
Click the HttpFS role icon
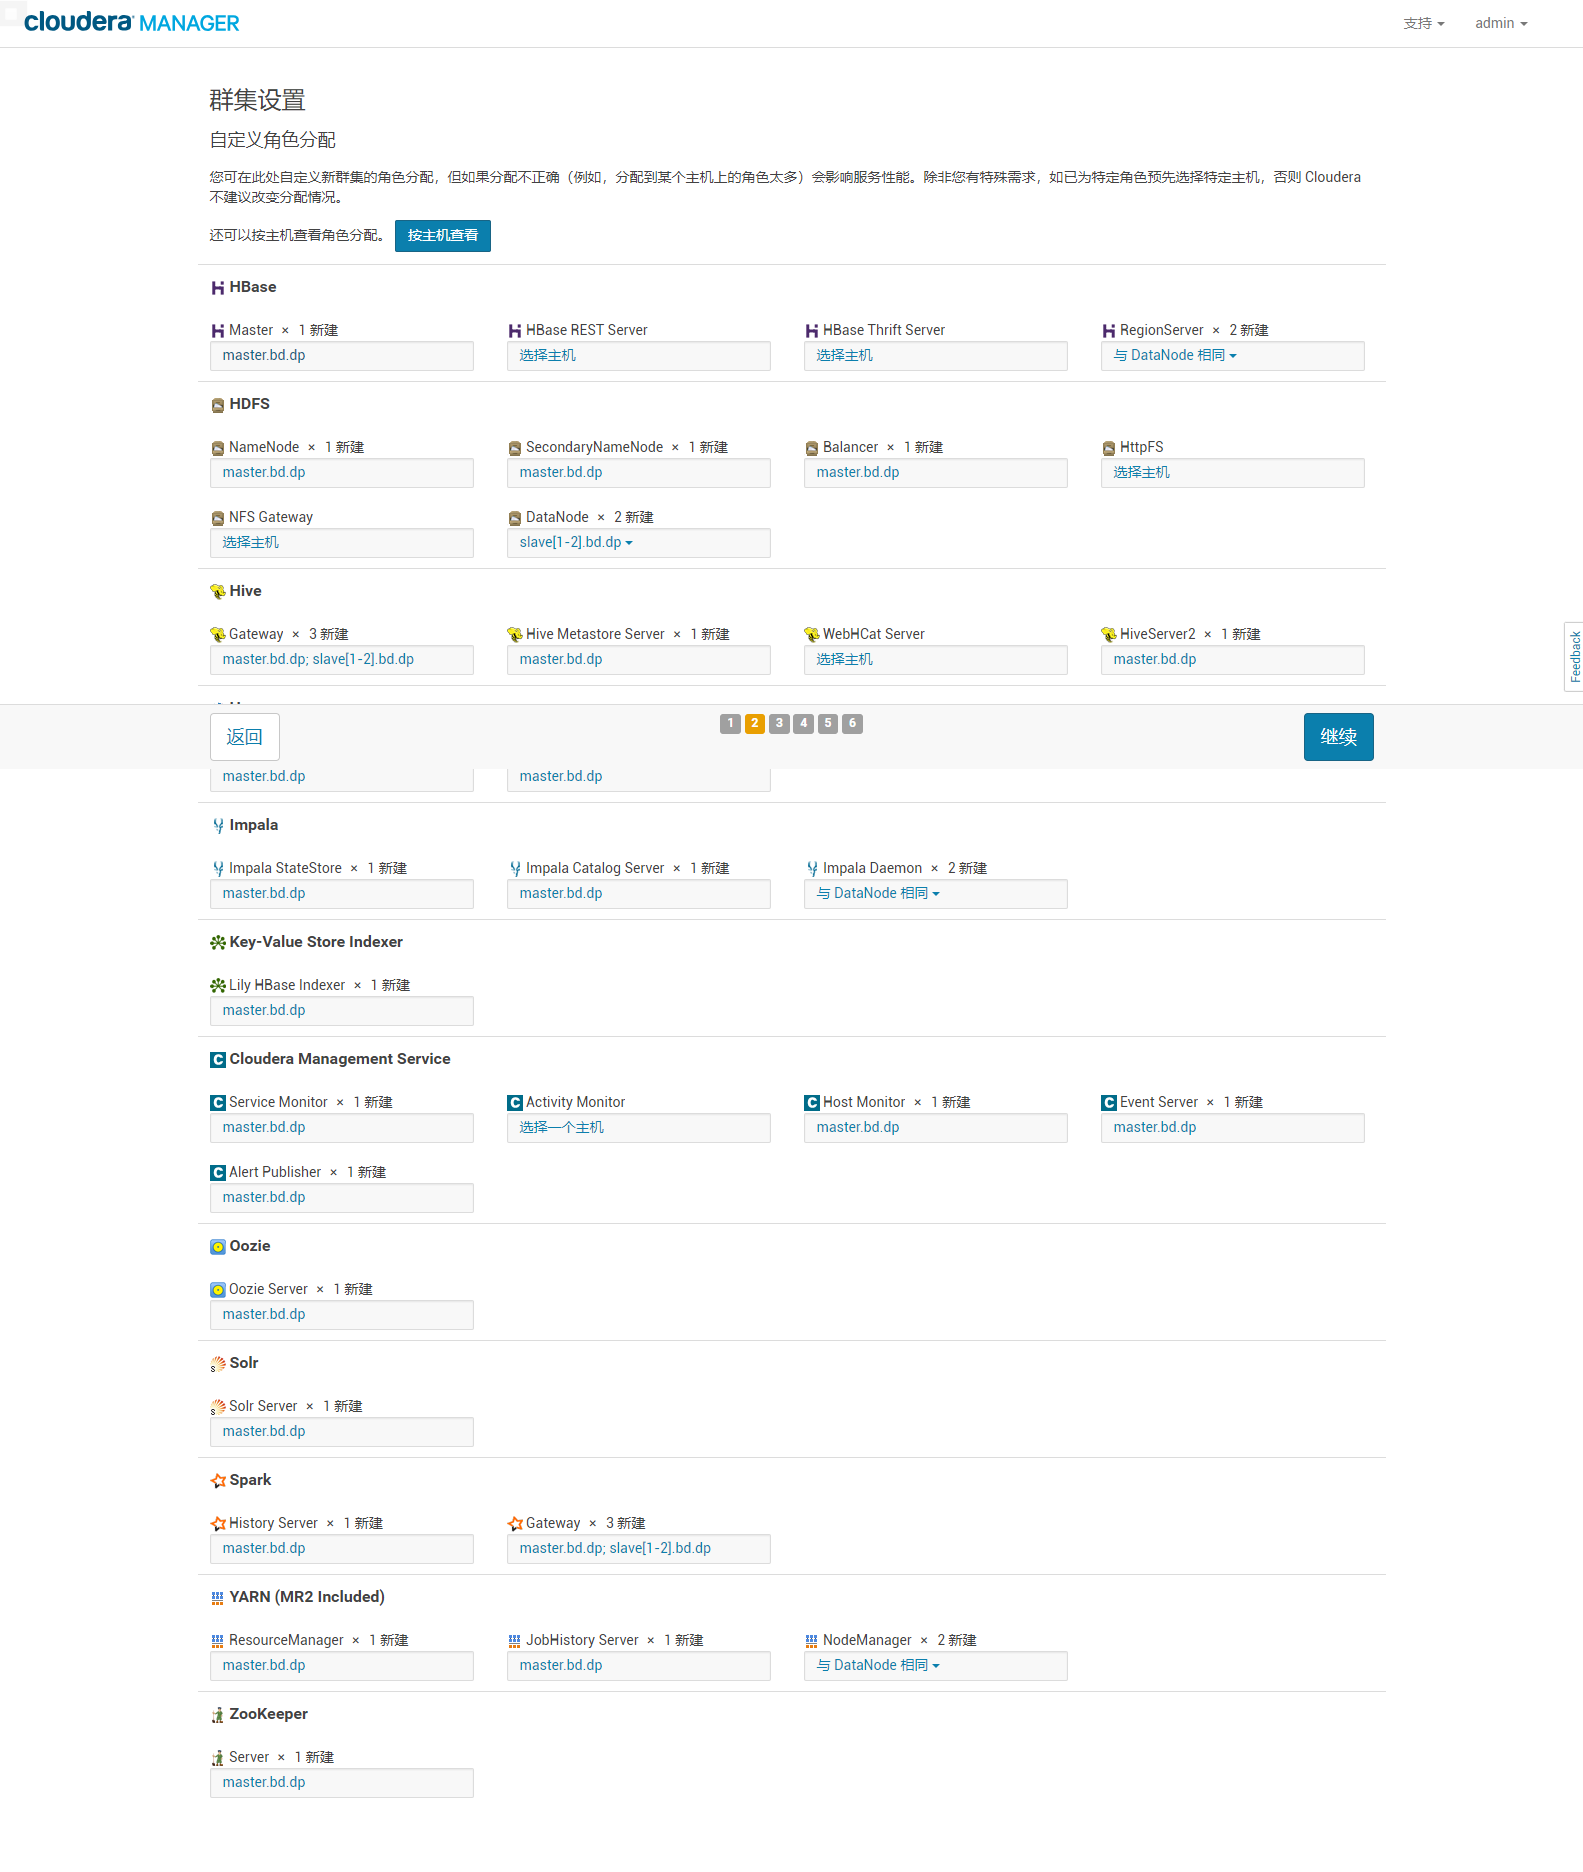point(1109,448)
